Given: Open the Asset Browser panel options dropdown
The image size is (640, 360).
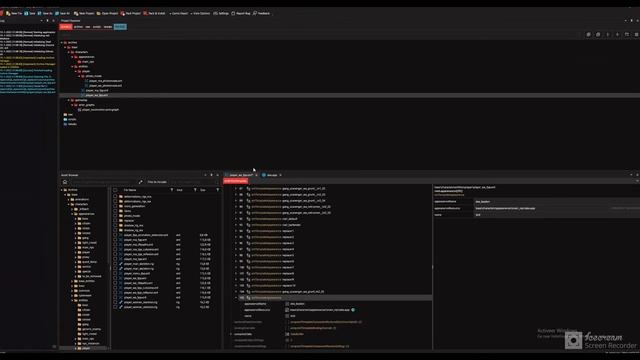Looking at the screenshot, I should tap(205, 175).
